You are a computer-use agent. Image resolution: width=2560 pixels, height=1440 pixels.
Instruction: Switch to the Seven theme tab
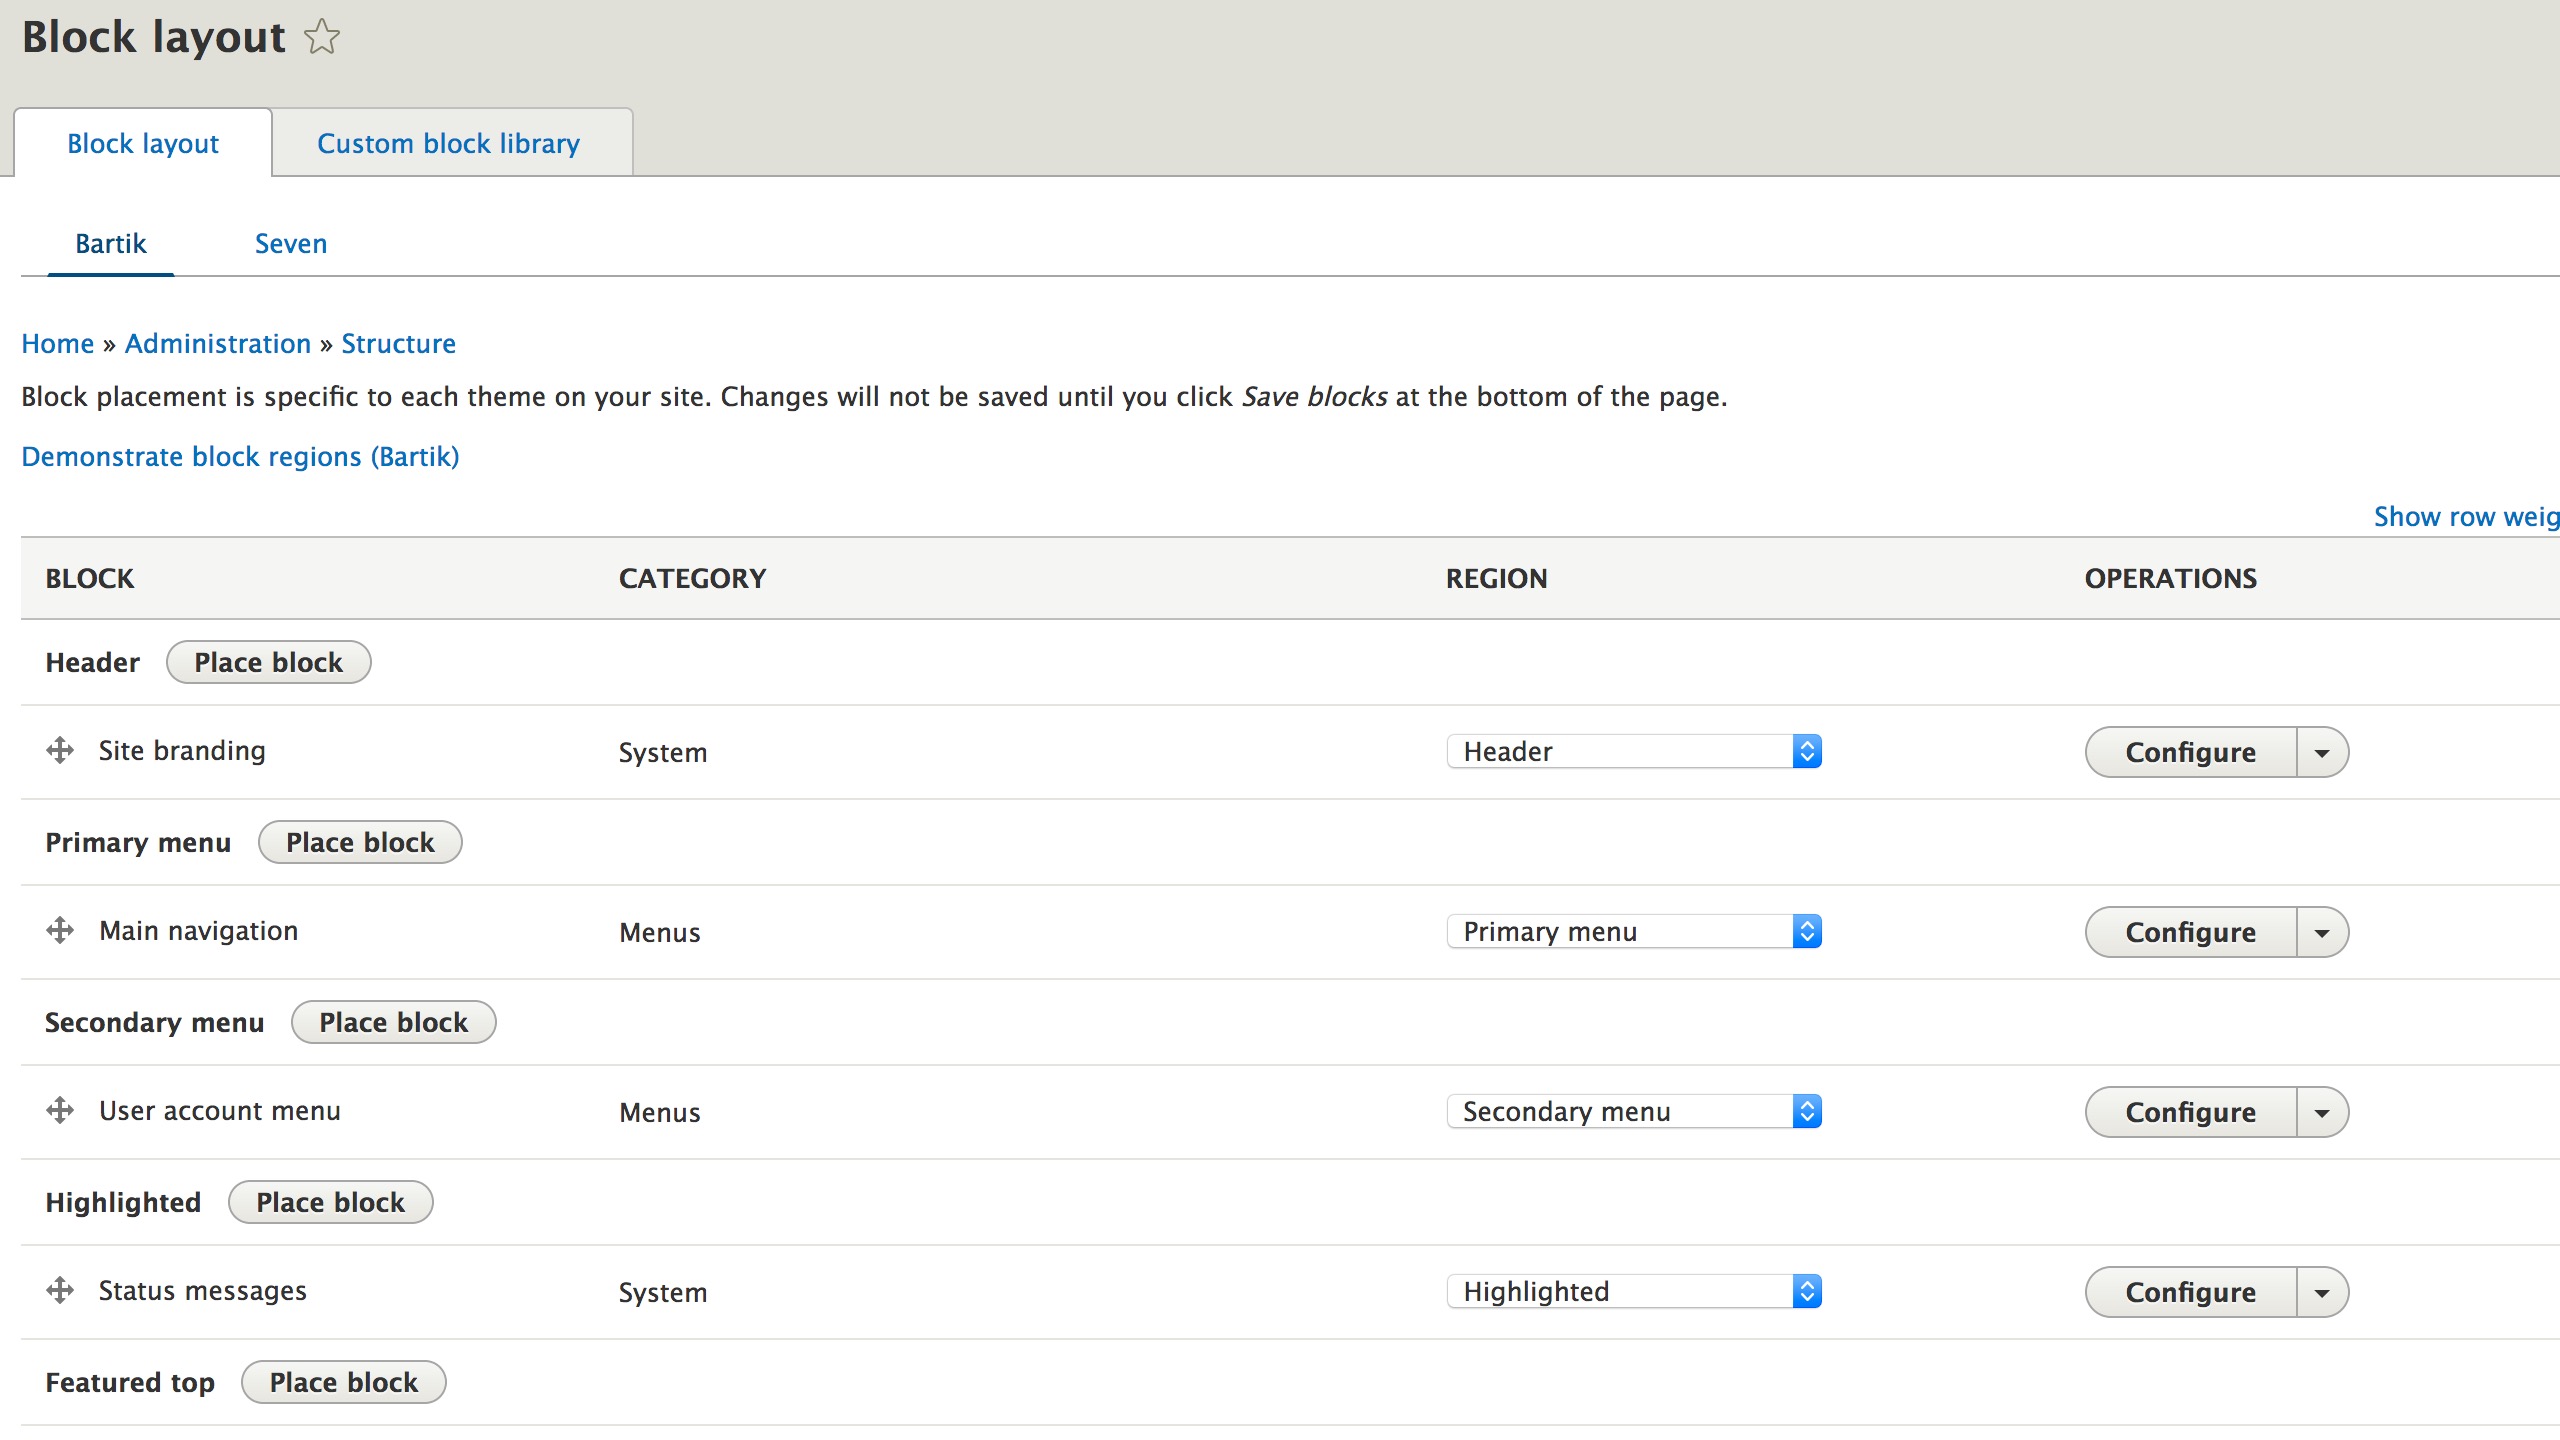pyautogui.click(x=290, y=243)
